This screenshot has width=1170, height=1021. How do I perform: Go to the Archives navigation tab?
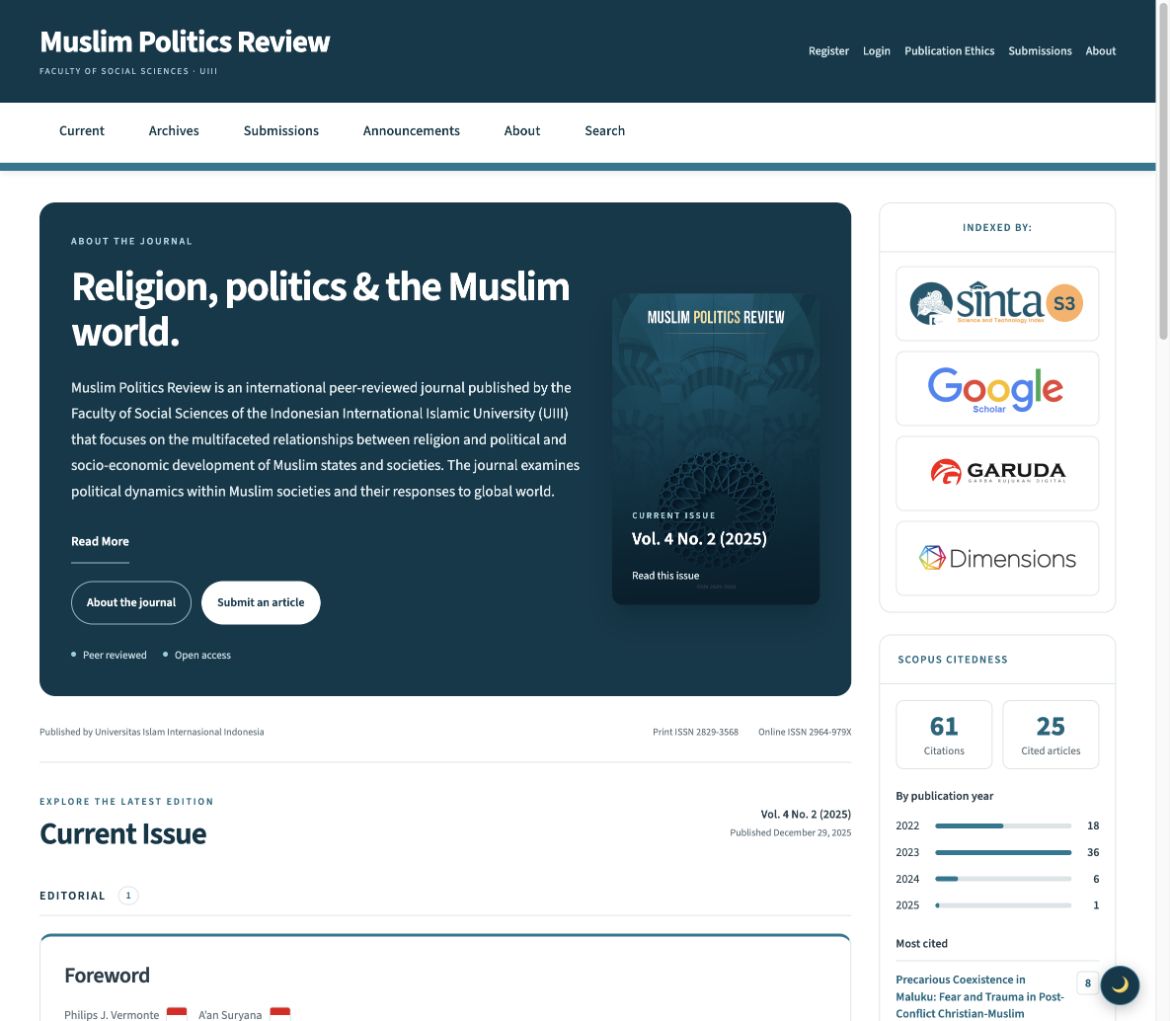(174, 131)
